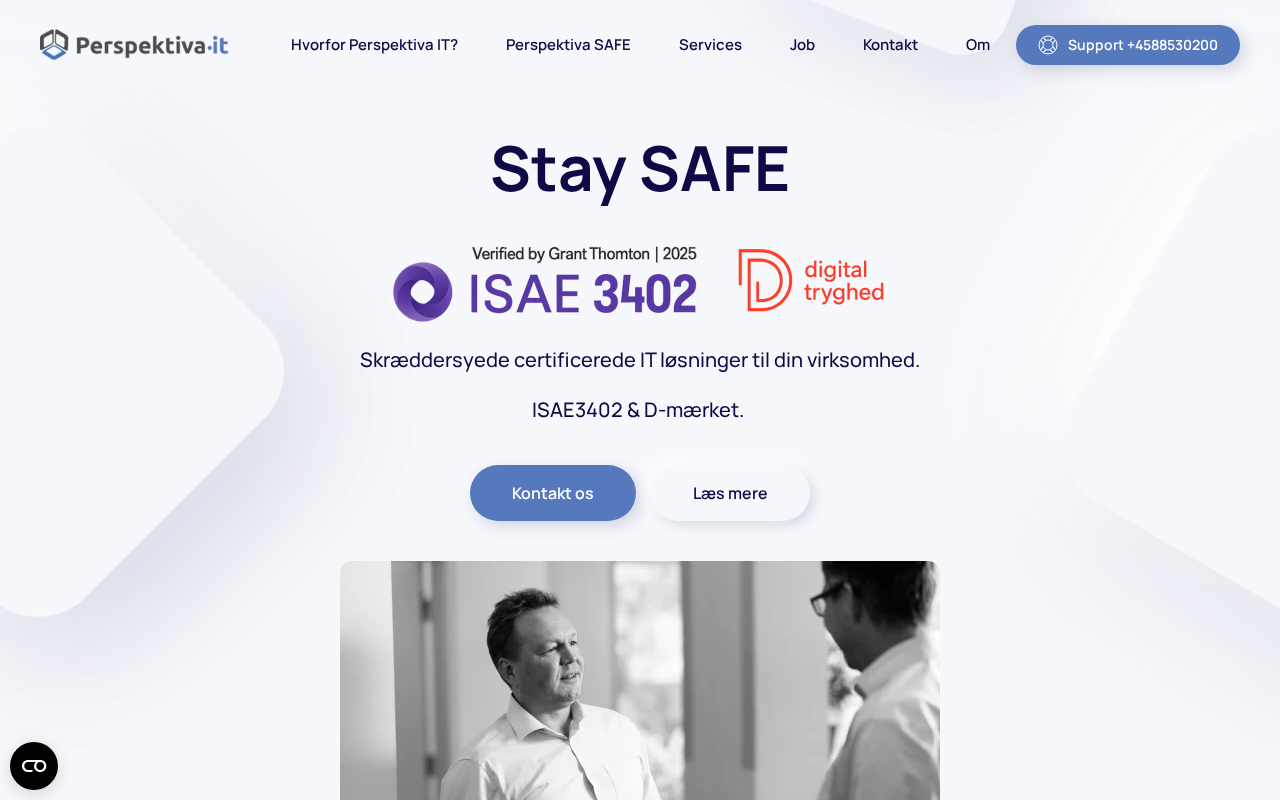Open the Perspektiva SAFE menu item
Viewport: 1280px width, 800px height.
point(568,45)
